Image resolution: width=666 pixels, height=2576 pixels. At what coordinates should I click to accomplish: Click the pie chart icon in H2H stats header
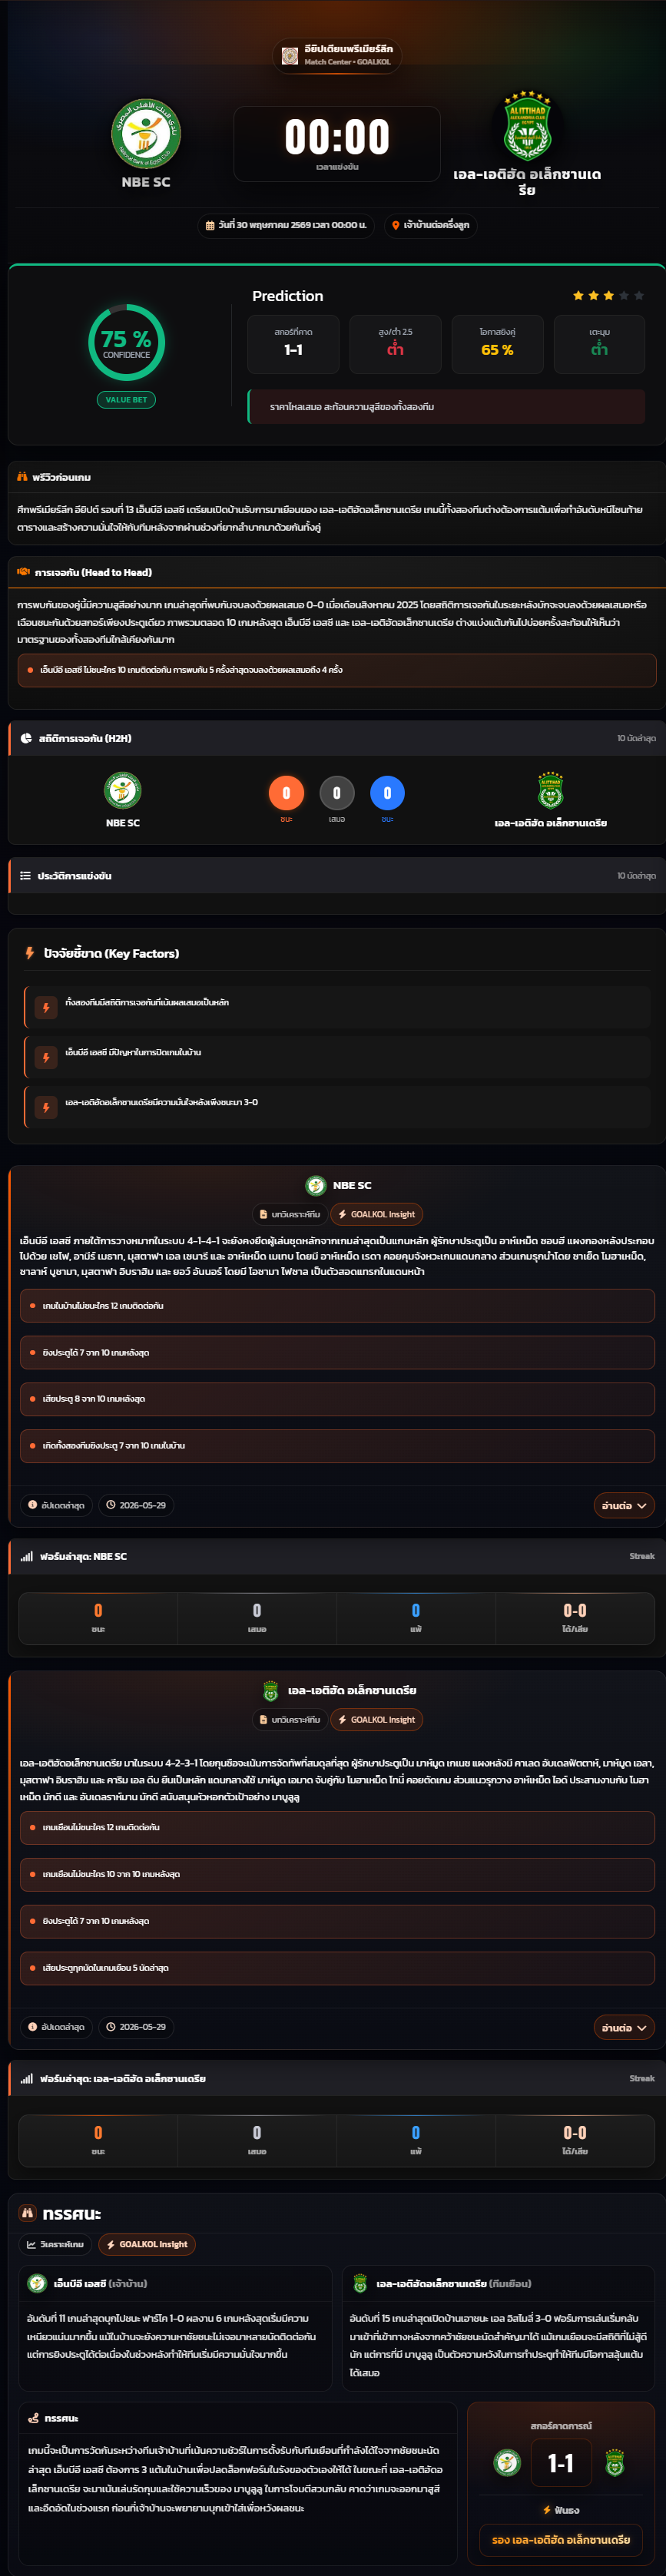tap(26, 738)
